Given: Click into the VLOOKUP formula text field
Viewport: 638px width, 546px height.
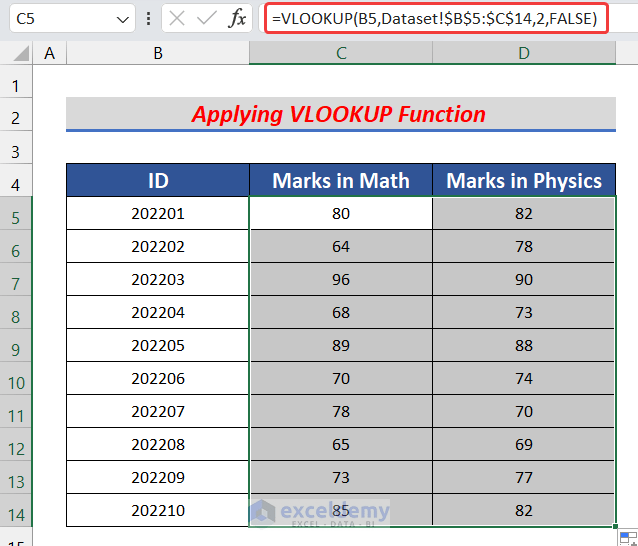Looking at the screenshot, I should [435, 18].
